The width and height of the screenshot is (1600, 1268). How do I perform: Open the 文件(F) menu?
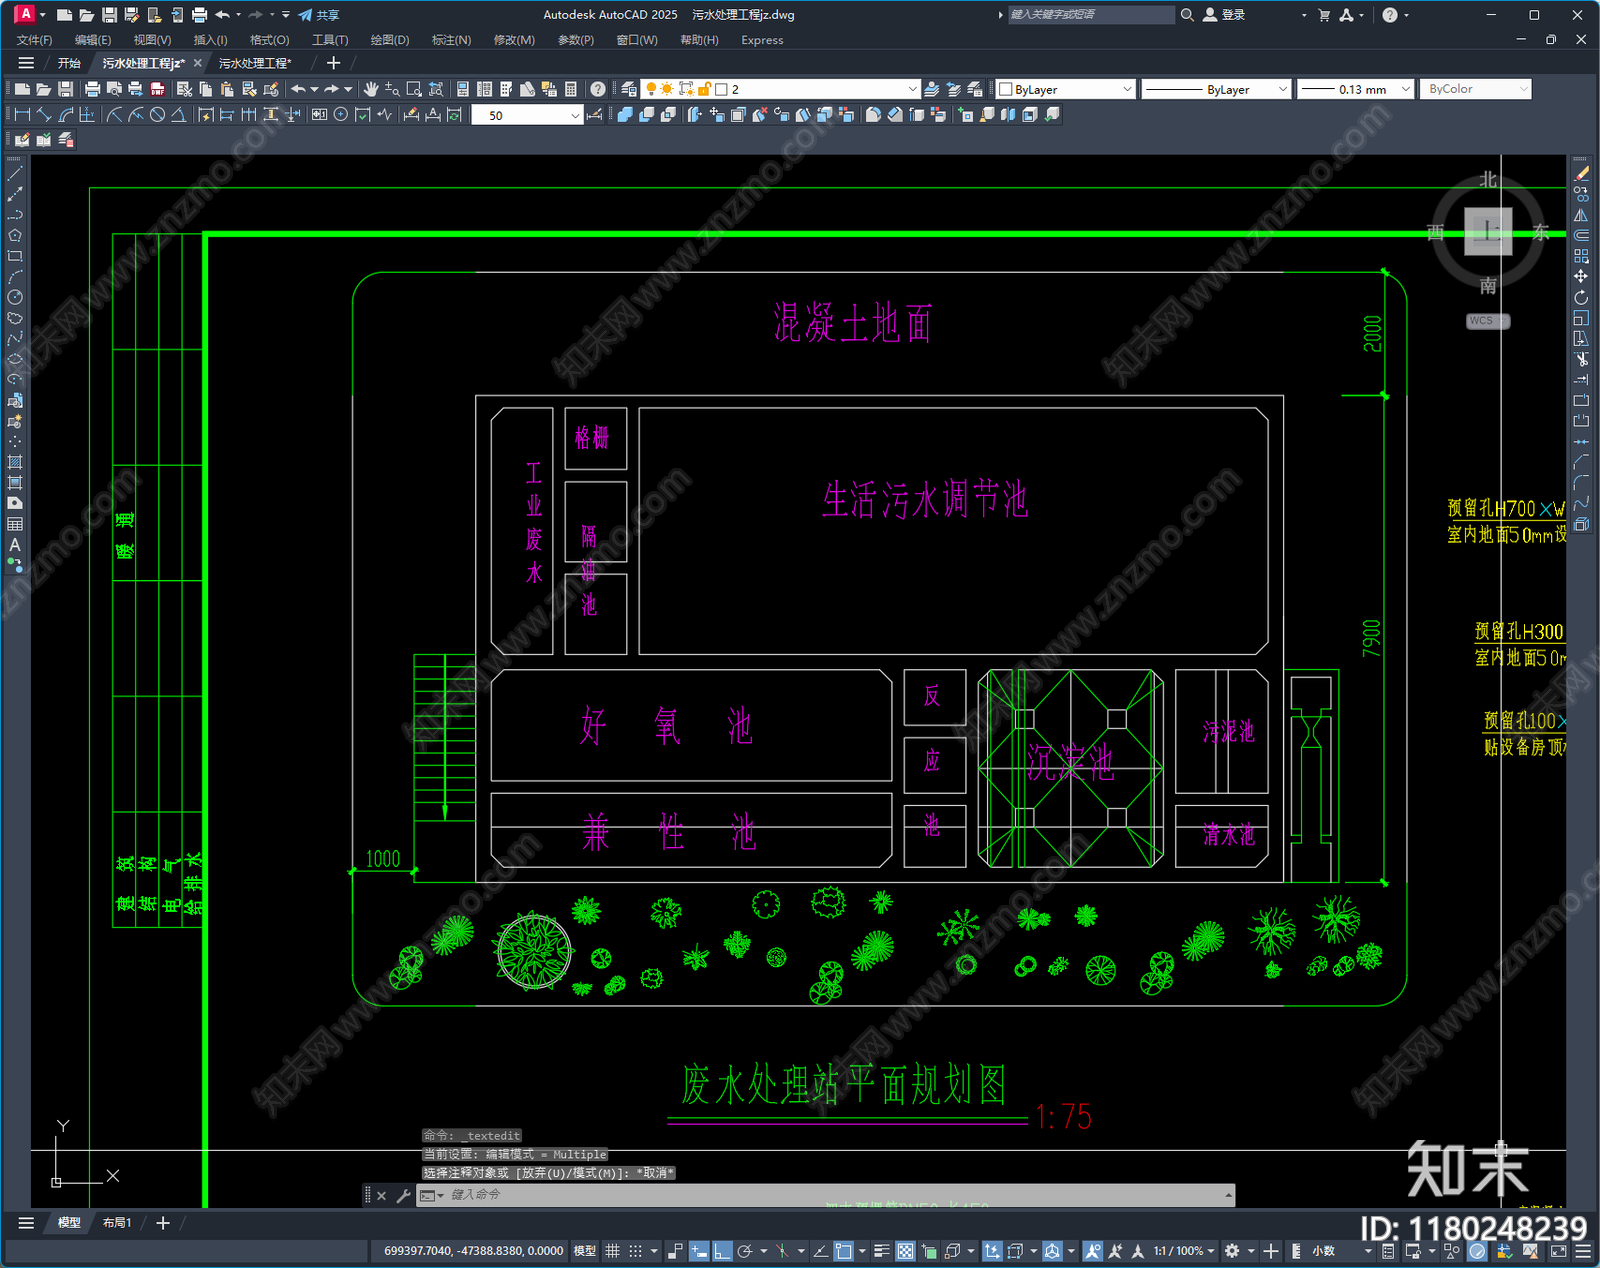(34, 40)
